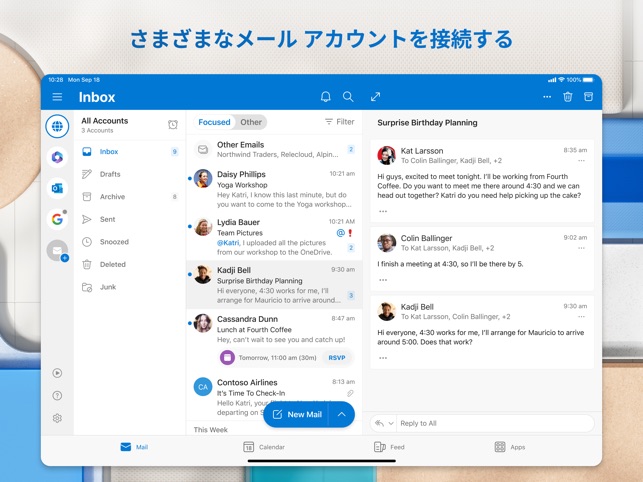This screenshot has height=482, width=643.
Task: Compose with the New Mail button
Action: pyautogui.click(x=296, y=414)
